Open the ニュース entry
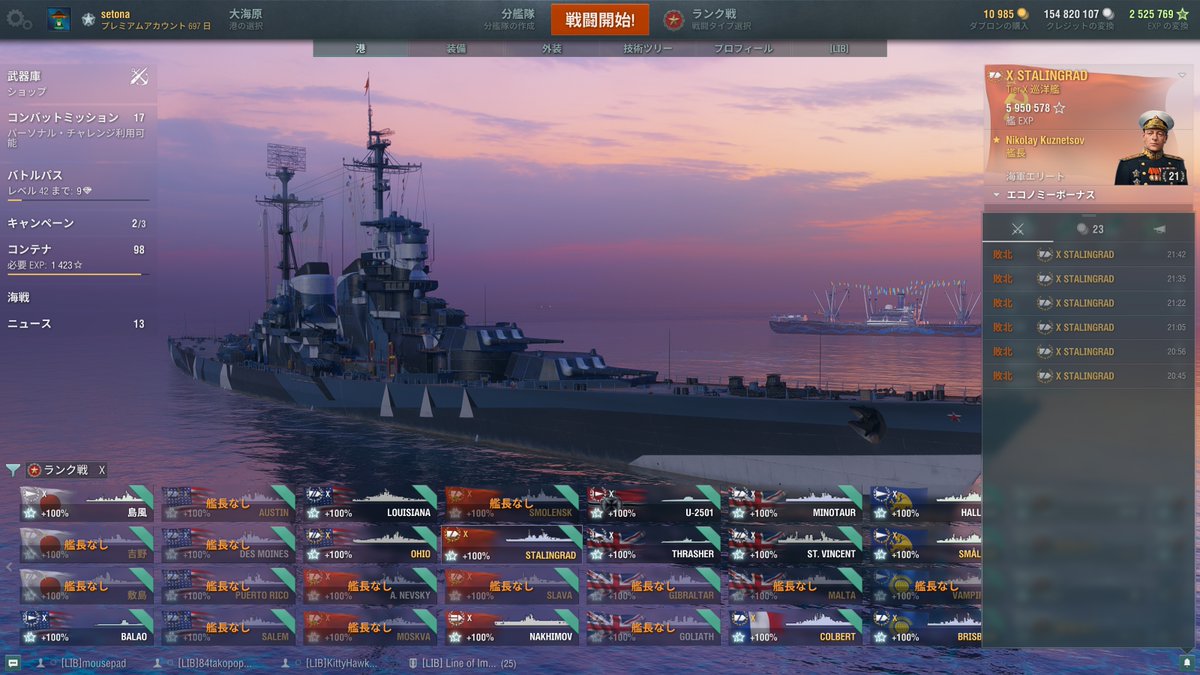 tap(78, 323)
